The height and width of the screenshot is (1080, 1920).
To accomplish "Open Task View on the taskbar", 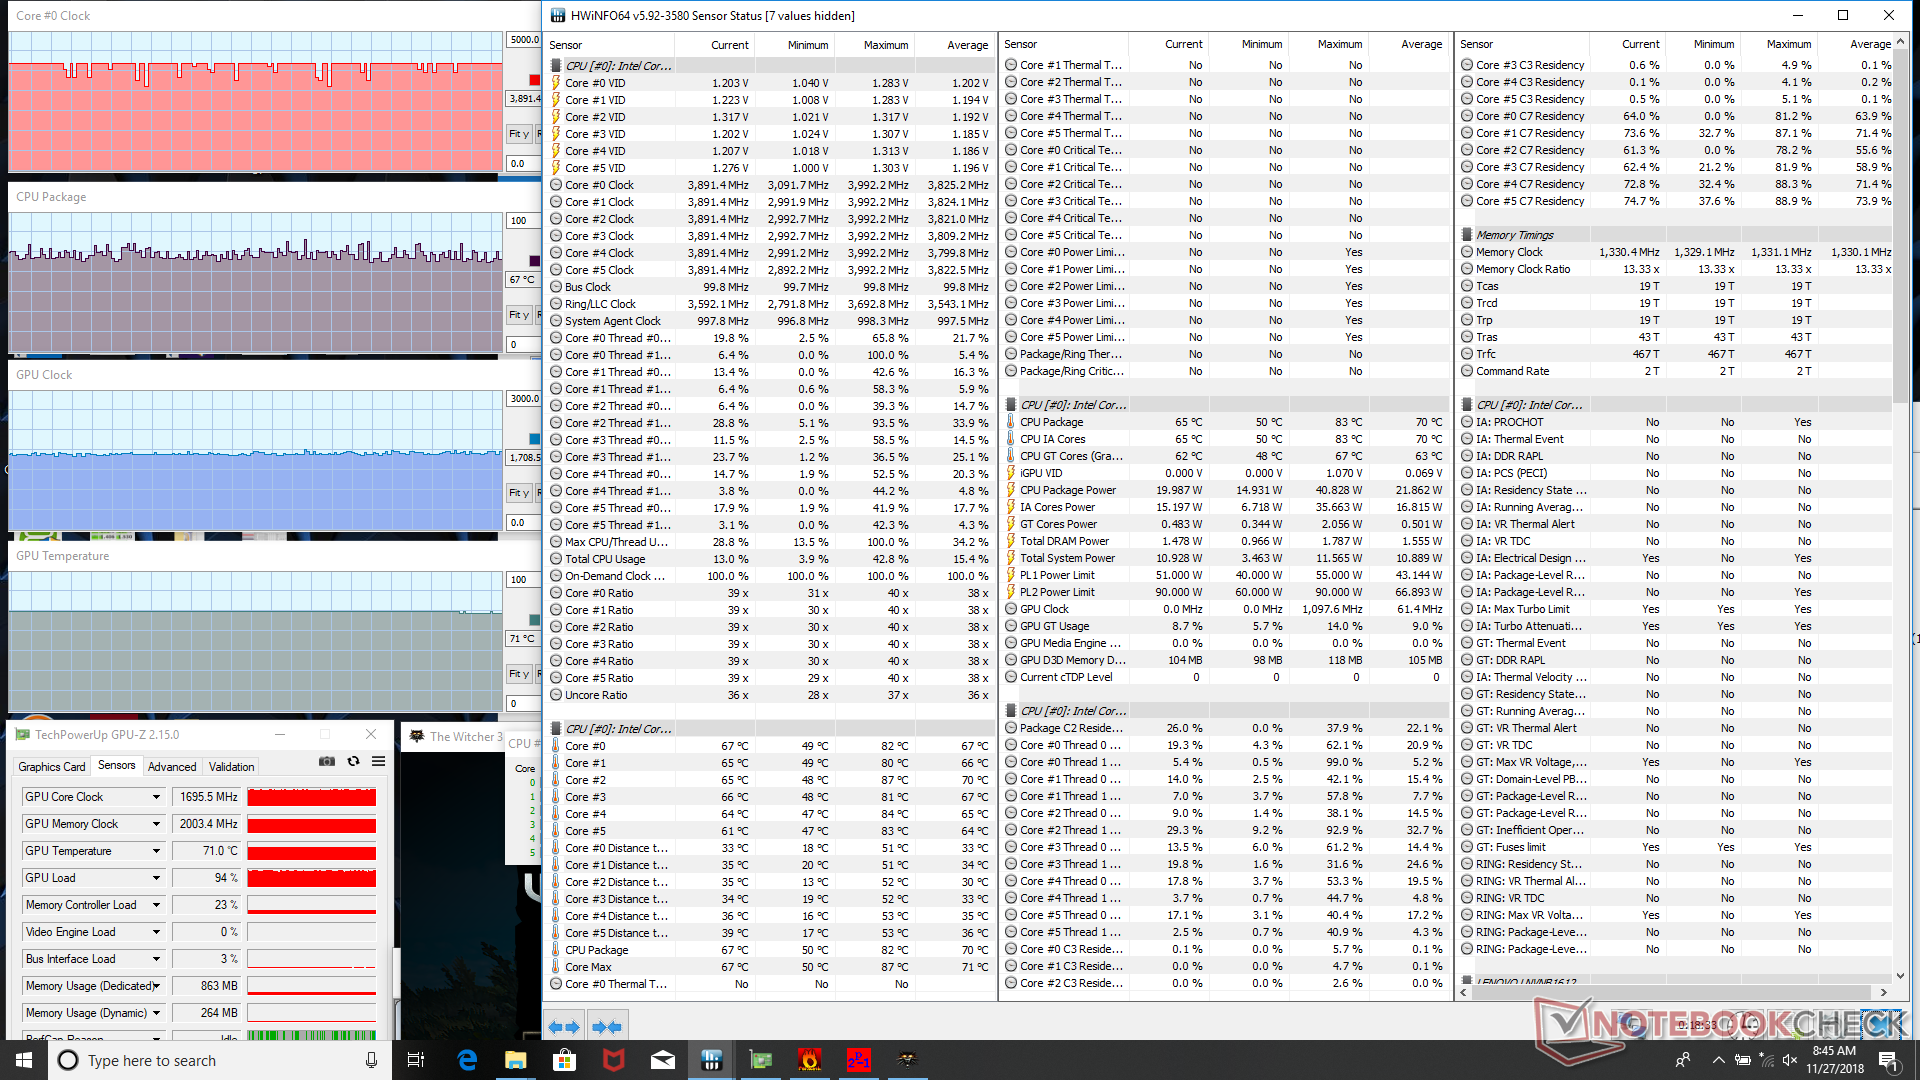I will tap(416, 1060).
